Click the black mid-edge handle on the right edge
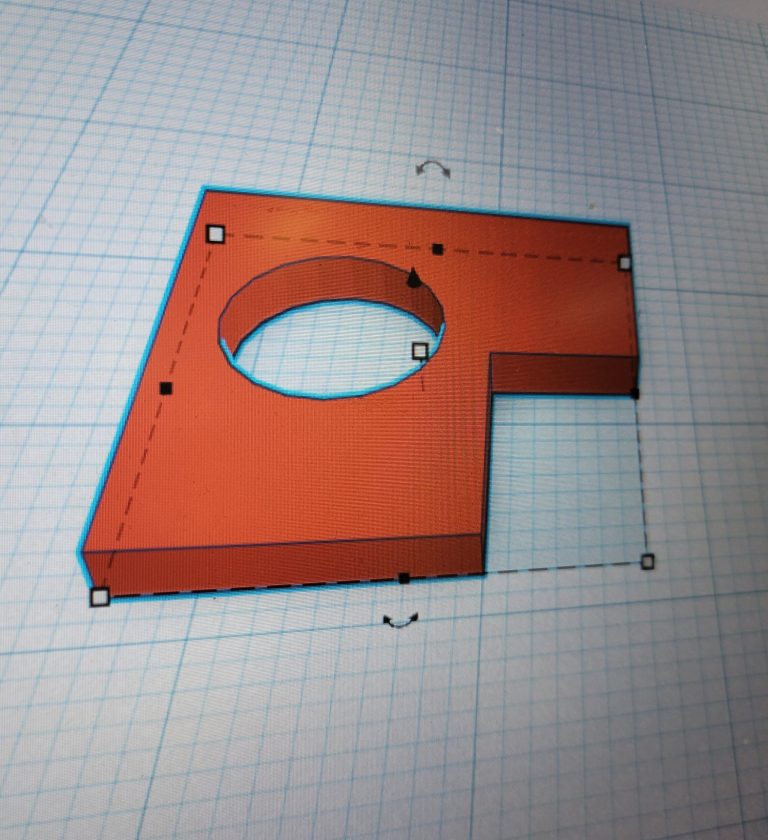The height and width of the screenshot is (840, 768). click(x=635, y=394)
